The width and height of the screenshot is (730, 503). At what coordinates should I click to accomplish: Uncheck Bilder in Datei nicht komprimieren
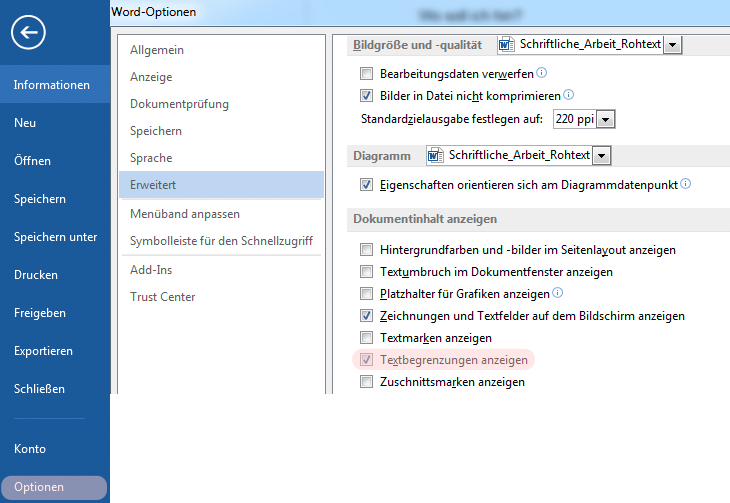[367, 96]
